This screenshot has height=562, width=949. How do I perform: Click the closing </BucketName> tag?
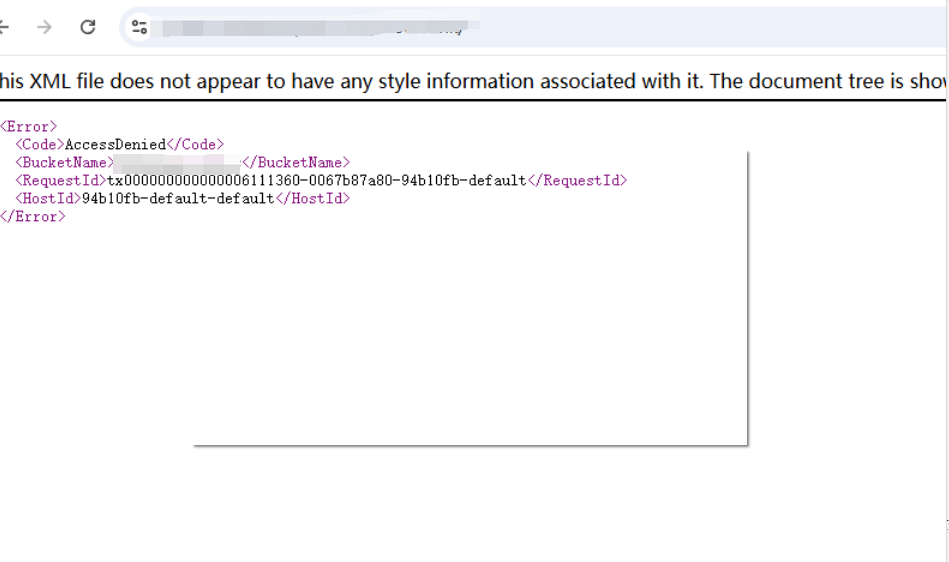(x=296, y=163)
